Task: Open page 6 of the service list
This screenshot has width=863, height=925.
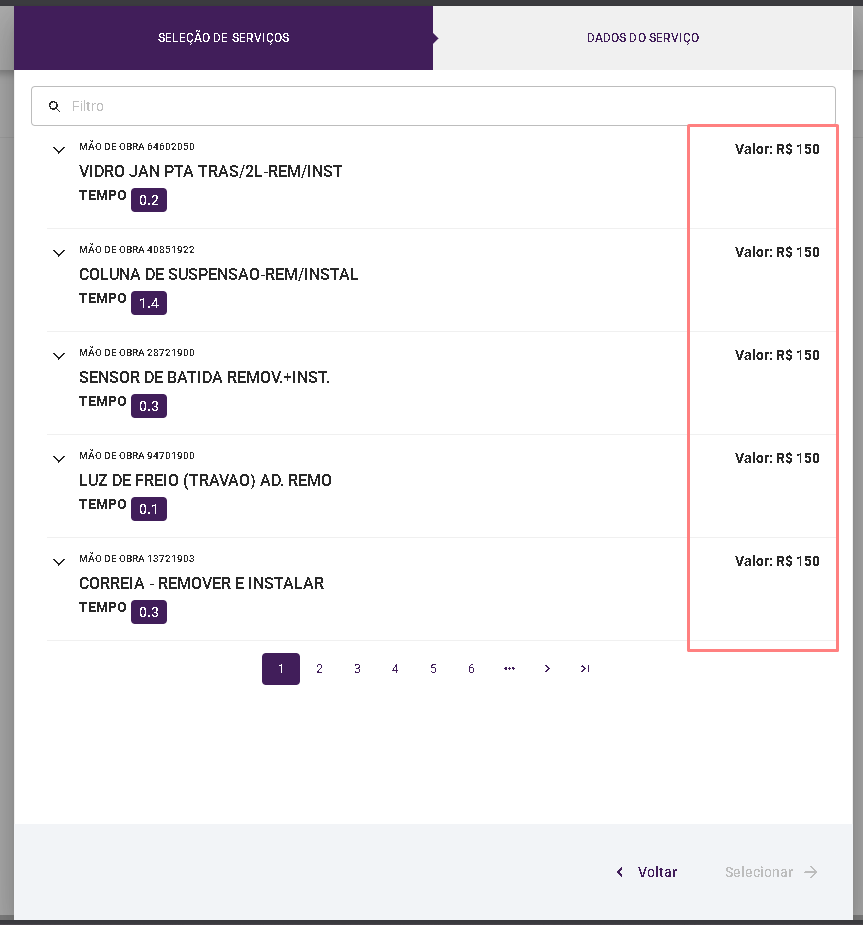Action: coord(471,669)
